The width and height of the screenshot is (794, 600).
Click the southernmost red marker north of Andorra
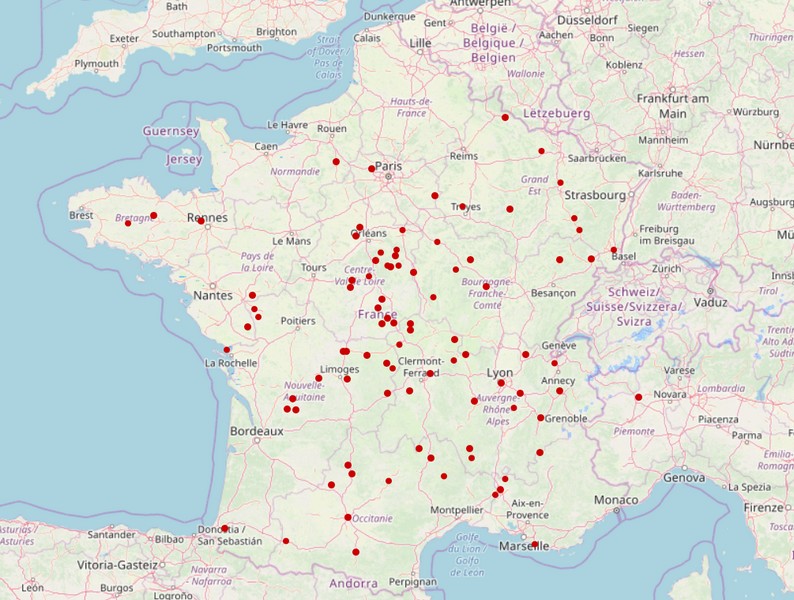(x=356, y=552)
